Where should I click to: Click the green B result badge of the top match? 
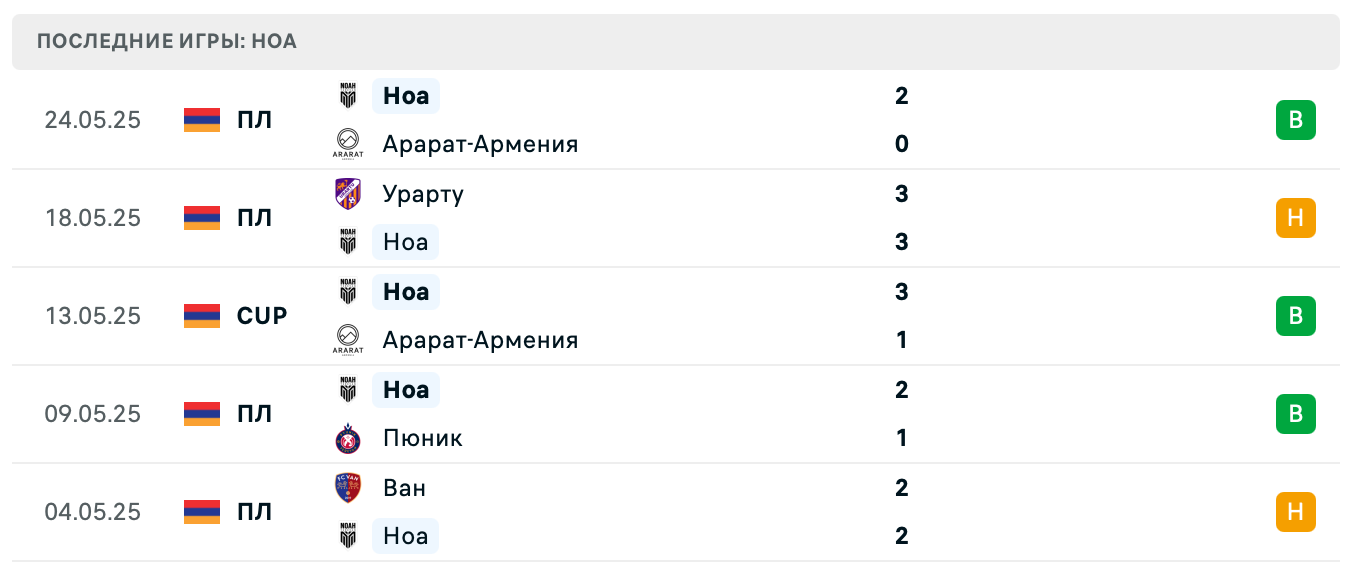1296,119
